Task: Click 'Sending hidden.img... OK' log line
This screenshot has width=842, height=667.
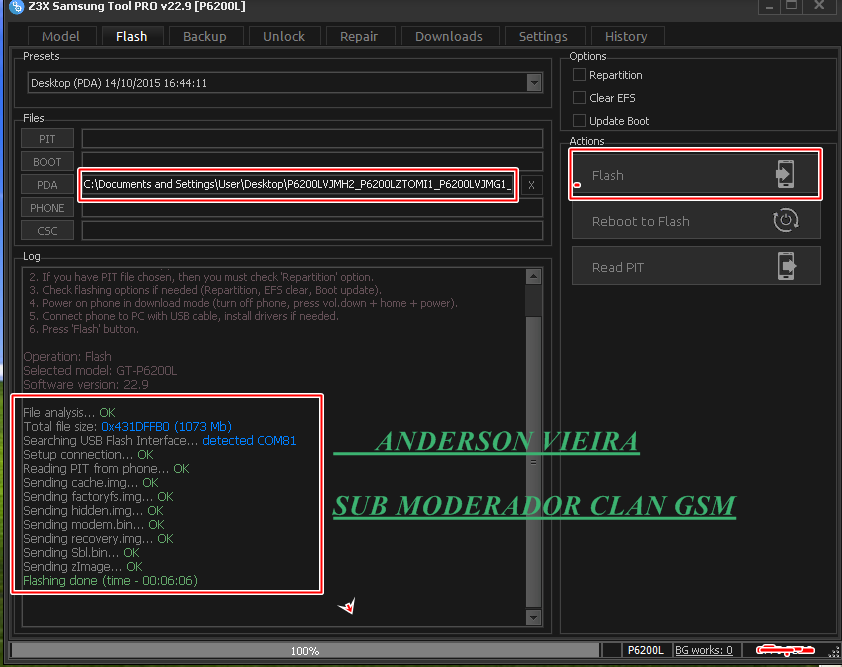Action: click(93, 511)
